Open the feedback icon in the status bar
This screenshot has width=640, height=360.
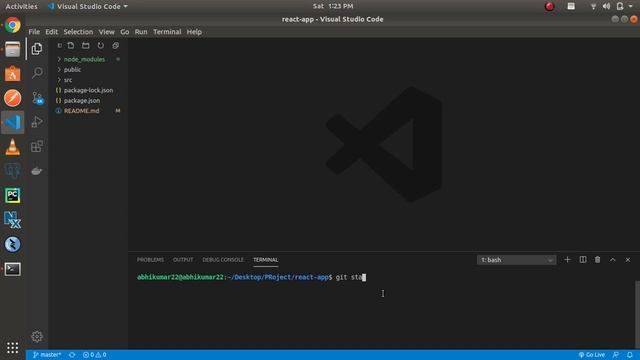pyautogui.click(x=616, y=355)
